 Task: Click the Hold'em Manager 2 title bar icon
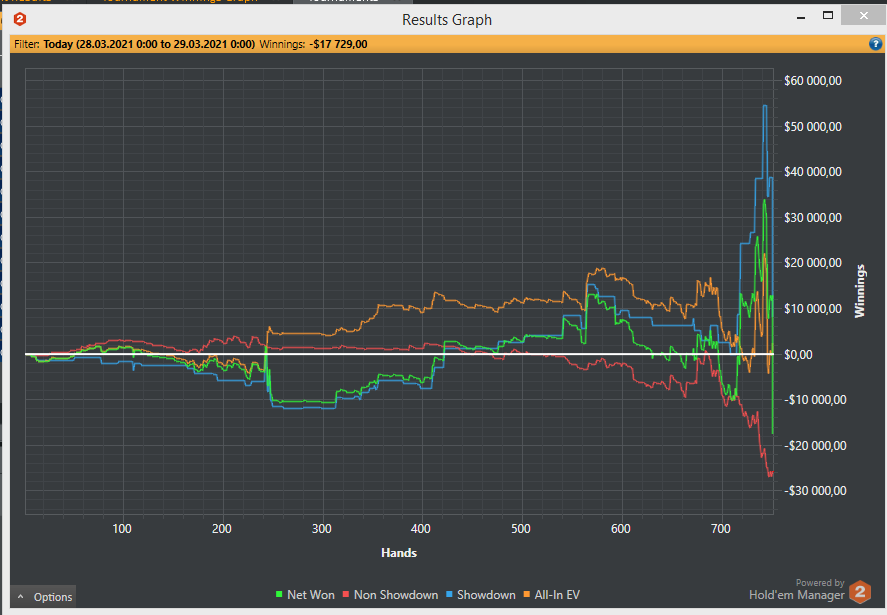tap(19, 19)
